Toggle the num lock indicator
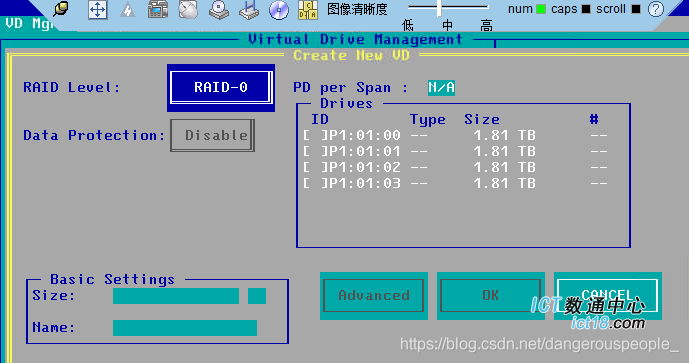The width and height of the screenshot is (689, 363). tap(541, 9)
